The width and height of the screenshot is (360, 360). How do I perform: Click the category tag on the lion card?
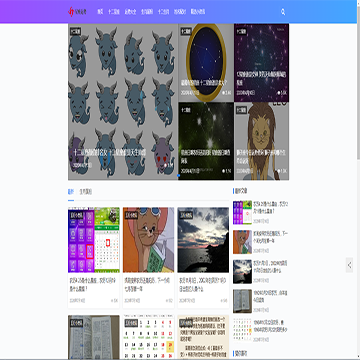coord(241,110)
